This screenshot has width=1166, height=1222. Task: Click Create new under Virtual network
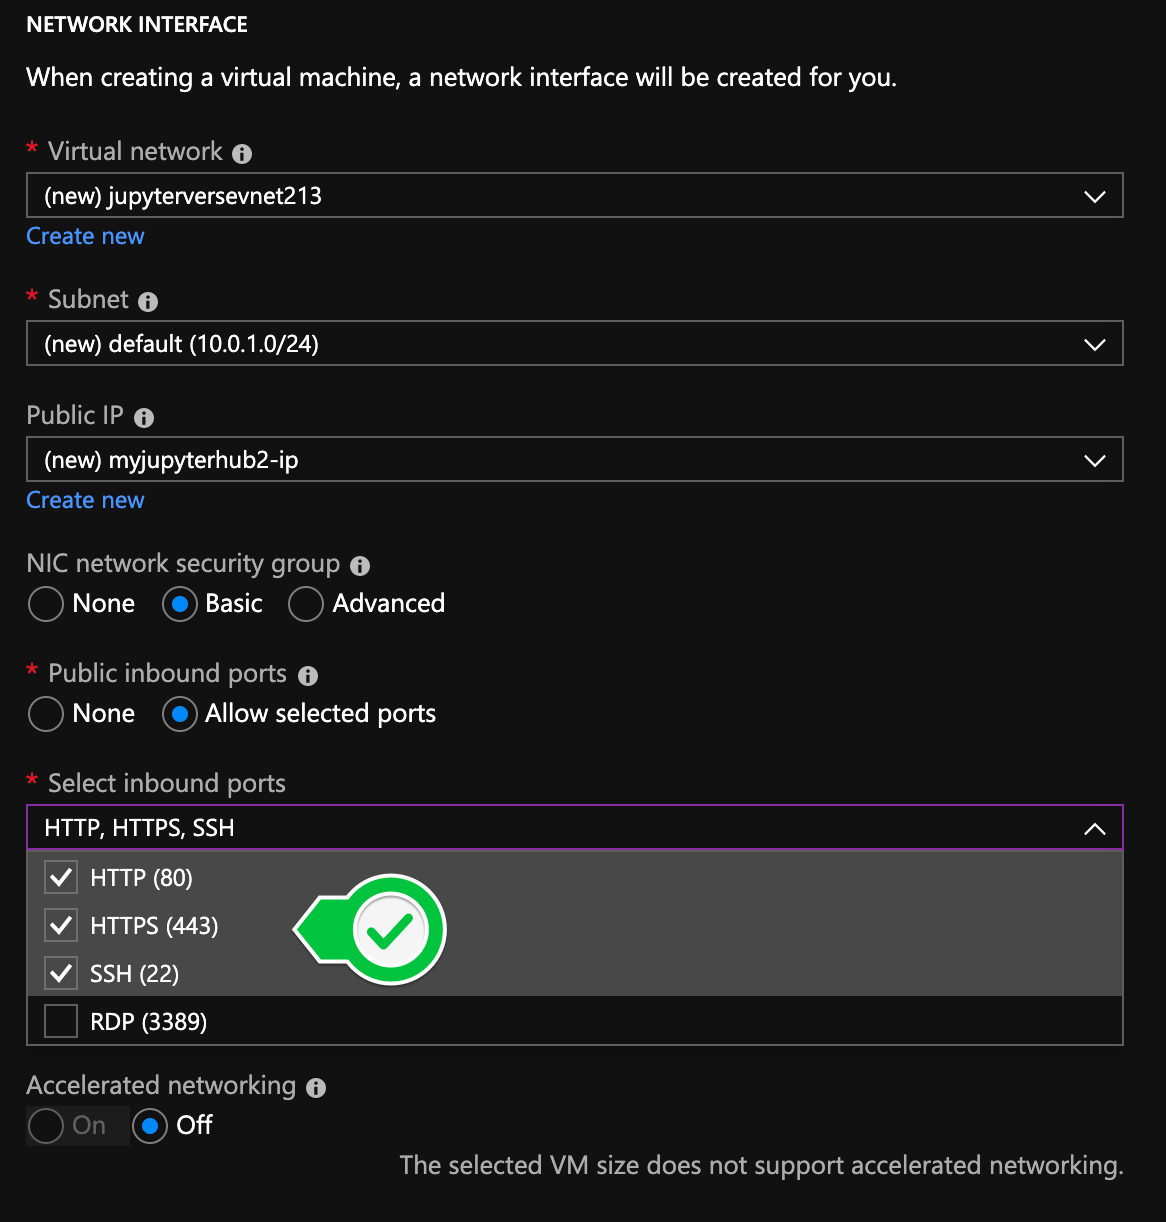pos(85,237)
